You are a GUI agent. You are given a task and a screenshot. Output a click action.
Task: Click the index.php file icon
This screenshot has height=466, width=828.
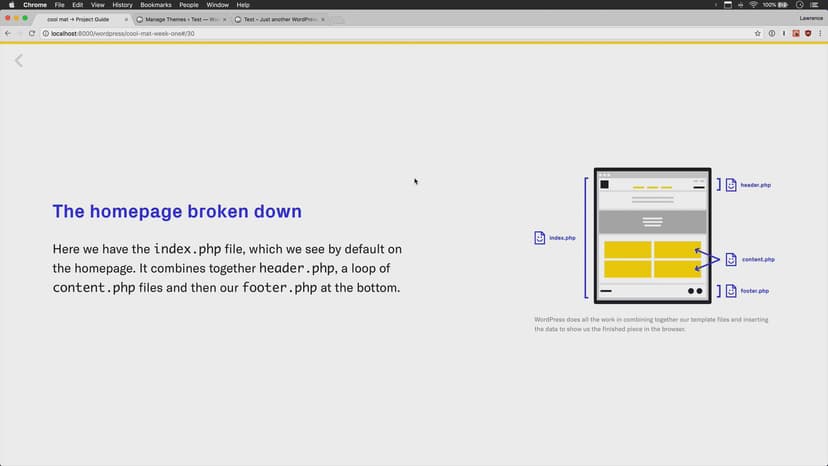(x=540, y=238)
